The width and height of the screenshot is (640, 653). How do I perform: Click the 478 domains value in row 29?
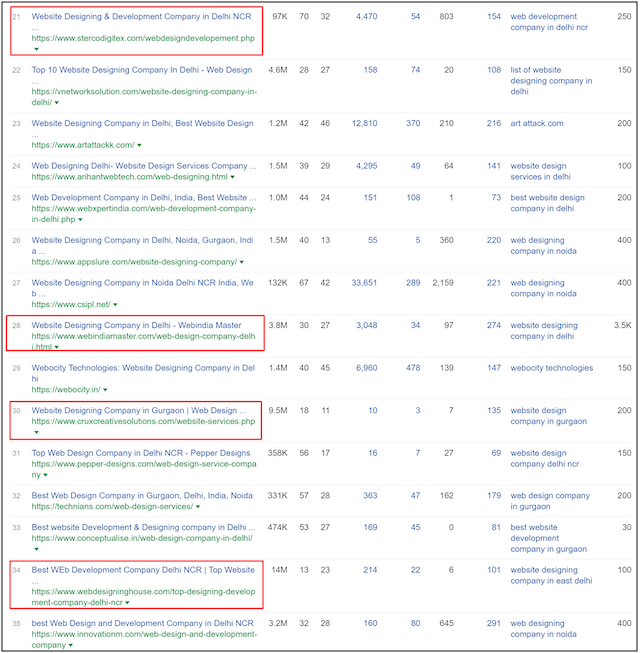413,368
